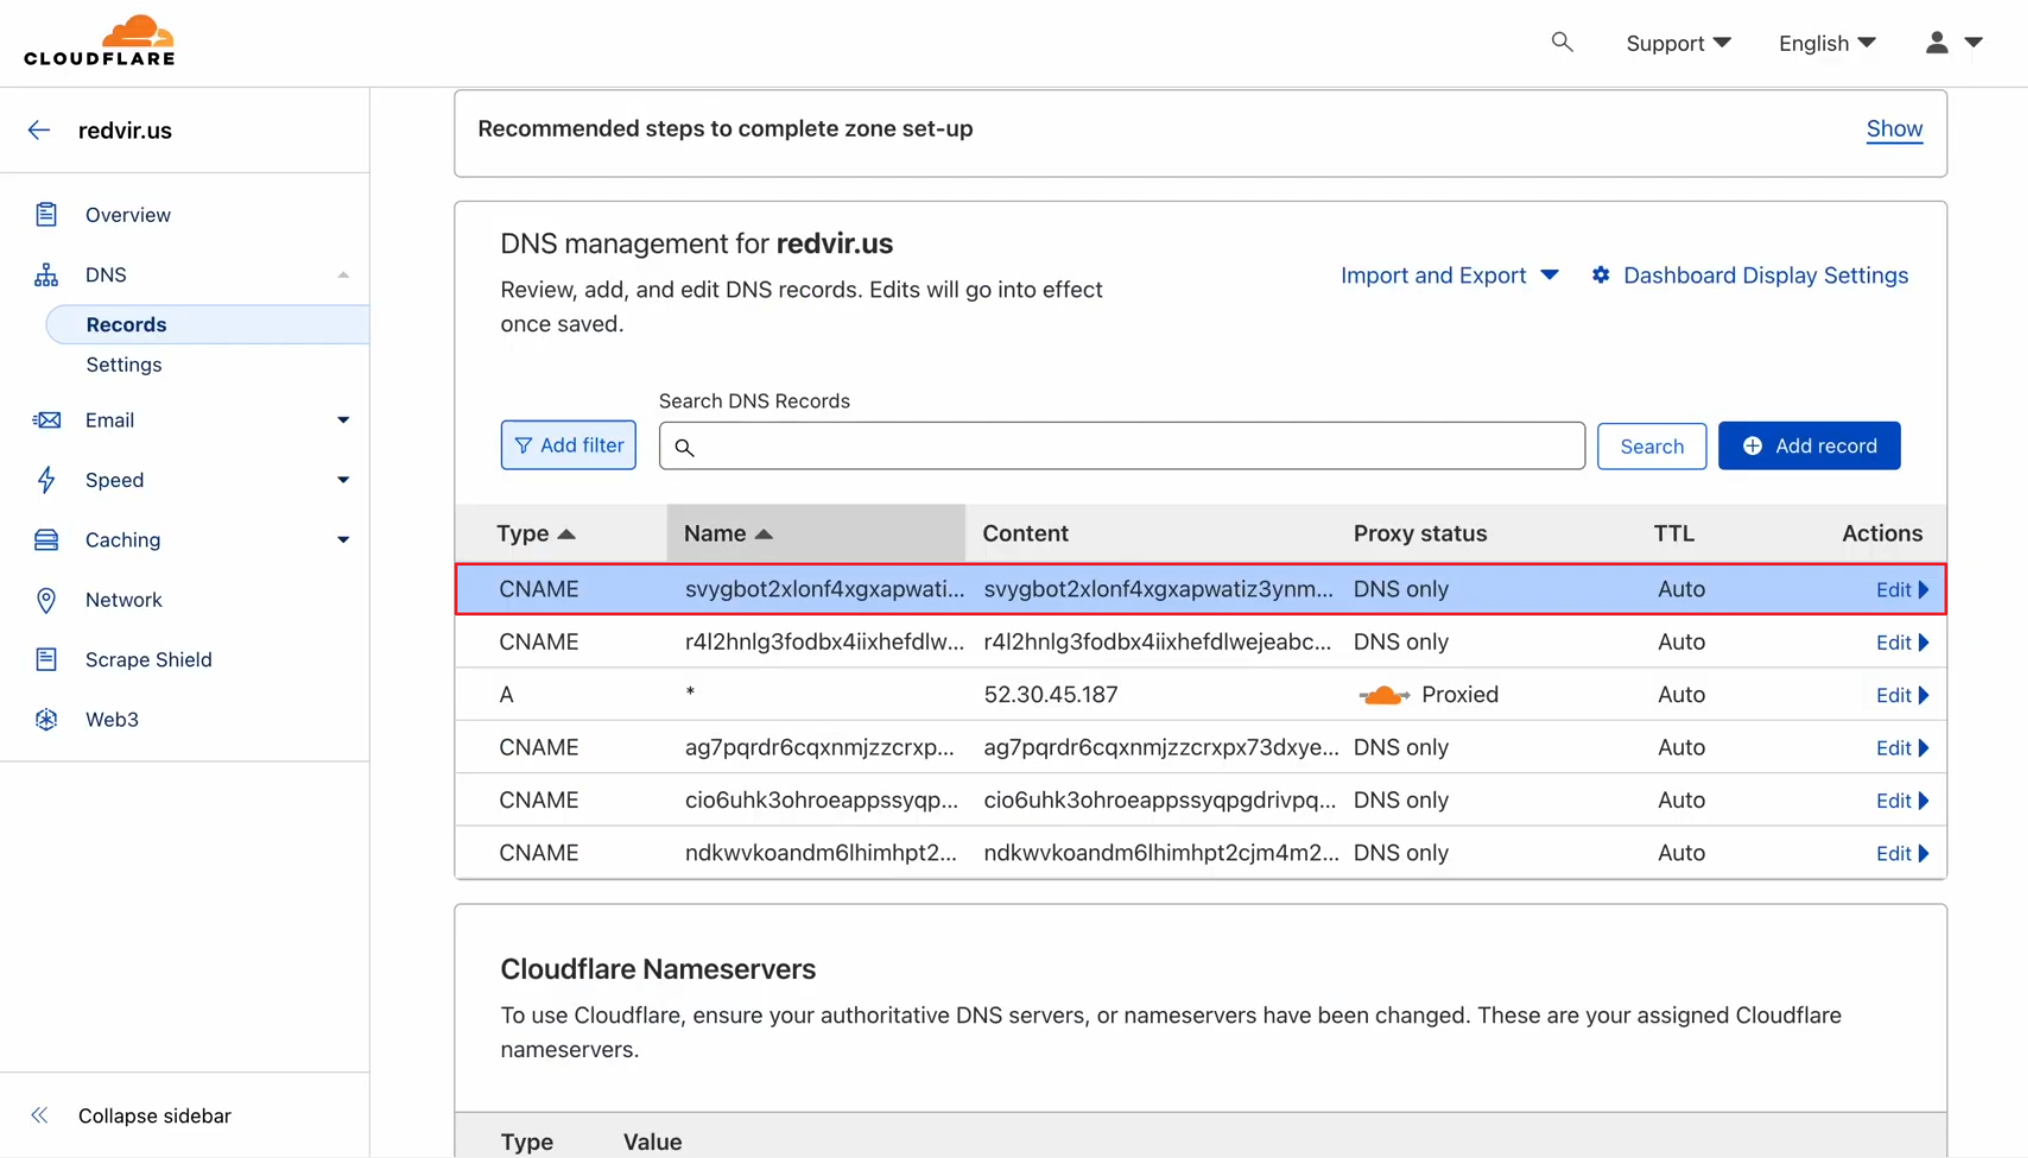Click the Search DNS Records input field
The height and width of the screenshot is (1158, 2028).
[1120, 446]
